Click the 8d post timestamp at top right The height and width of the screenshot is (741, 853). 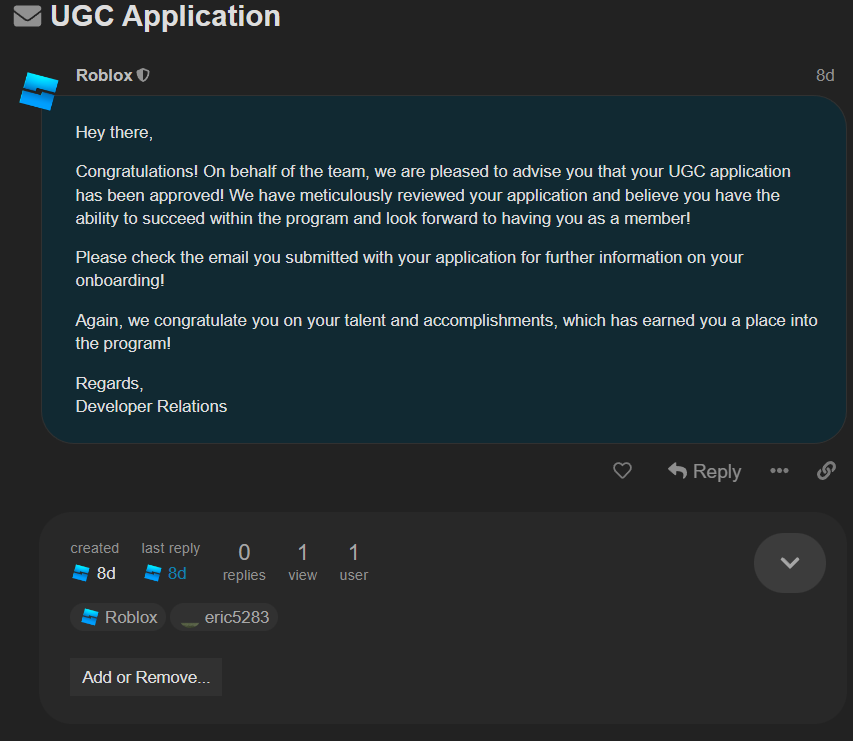(825, 75)
